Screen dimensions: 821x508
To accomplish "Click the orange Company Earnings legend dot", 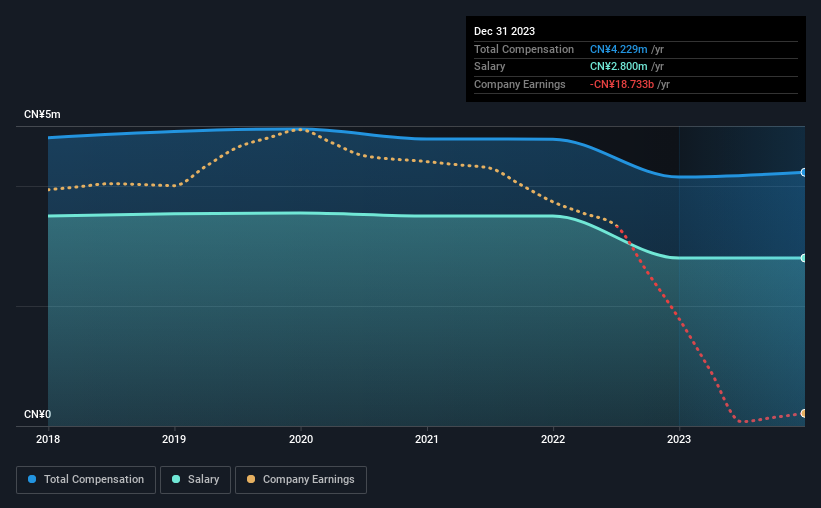I will coord(251,479).
